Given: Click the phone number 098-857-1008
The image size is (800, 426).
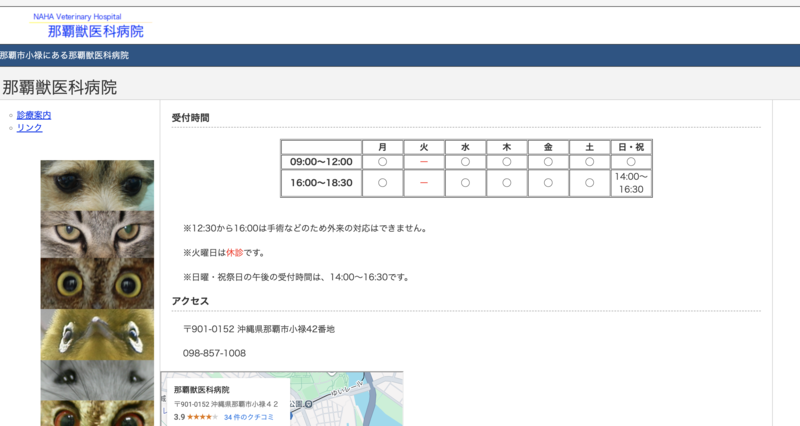Looking at the screenshot, I should click(x=214, y=353).
